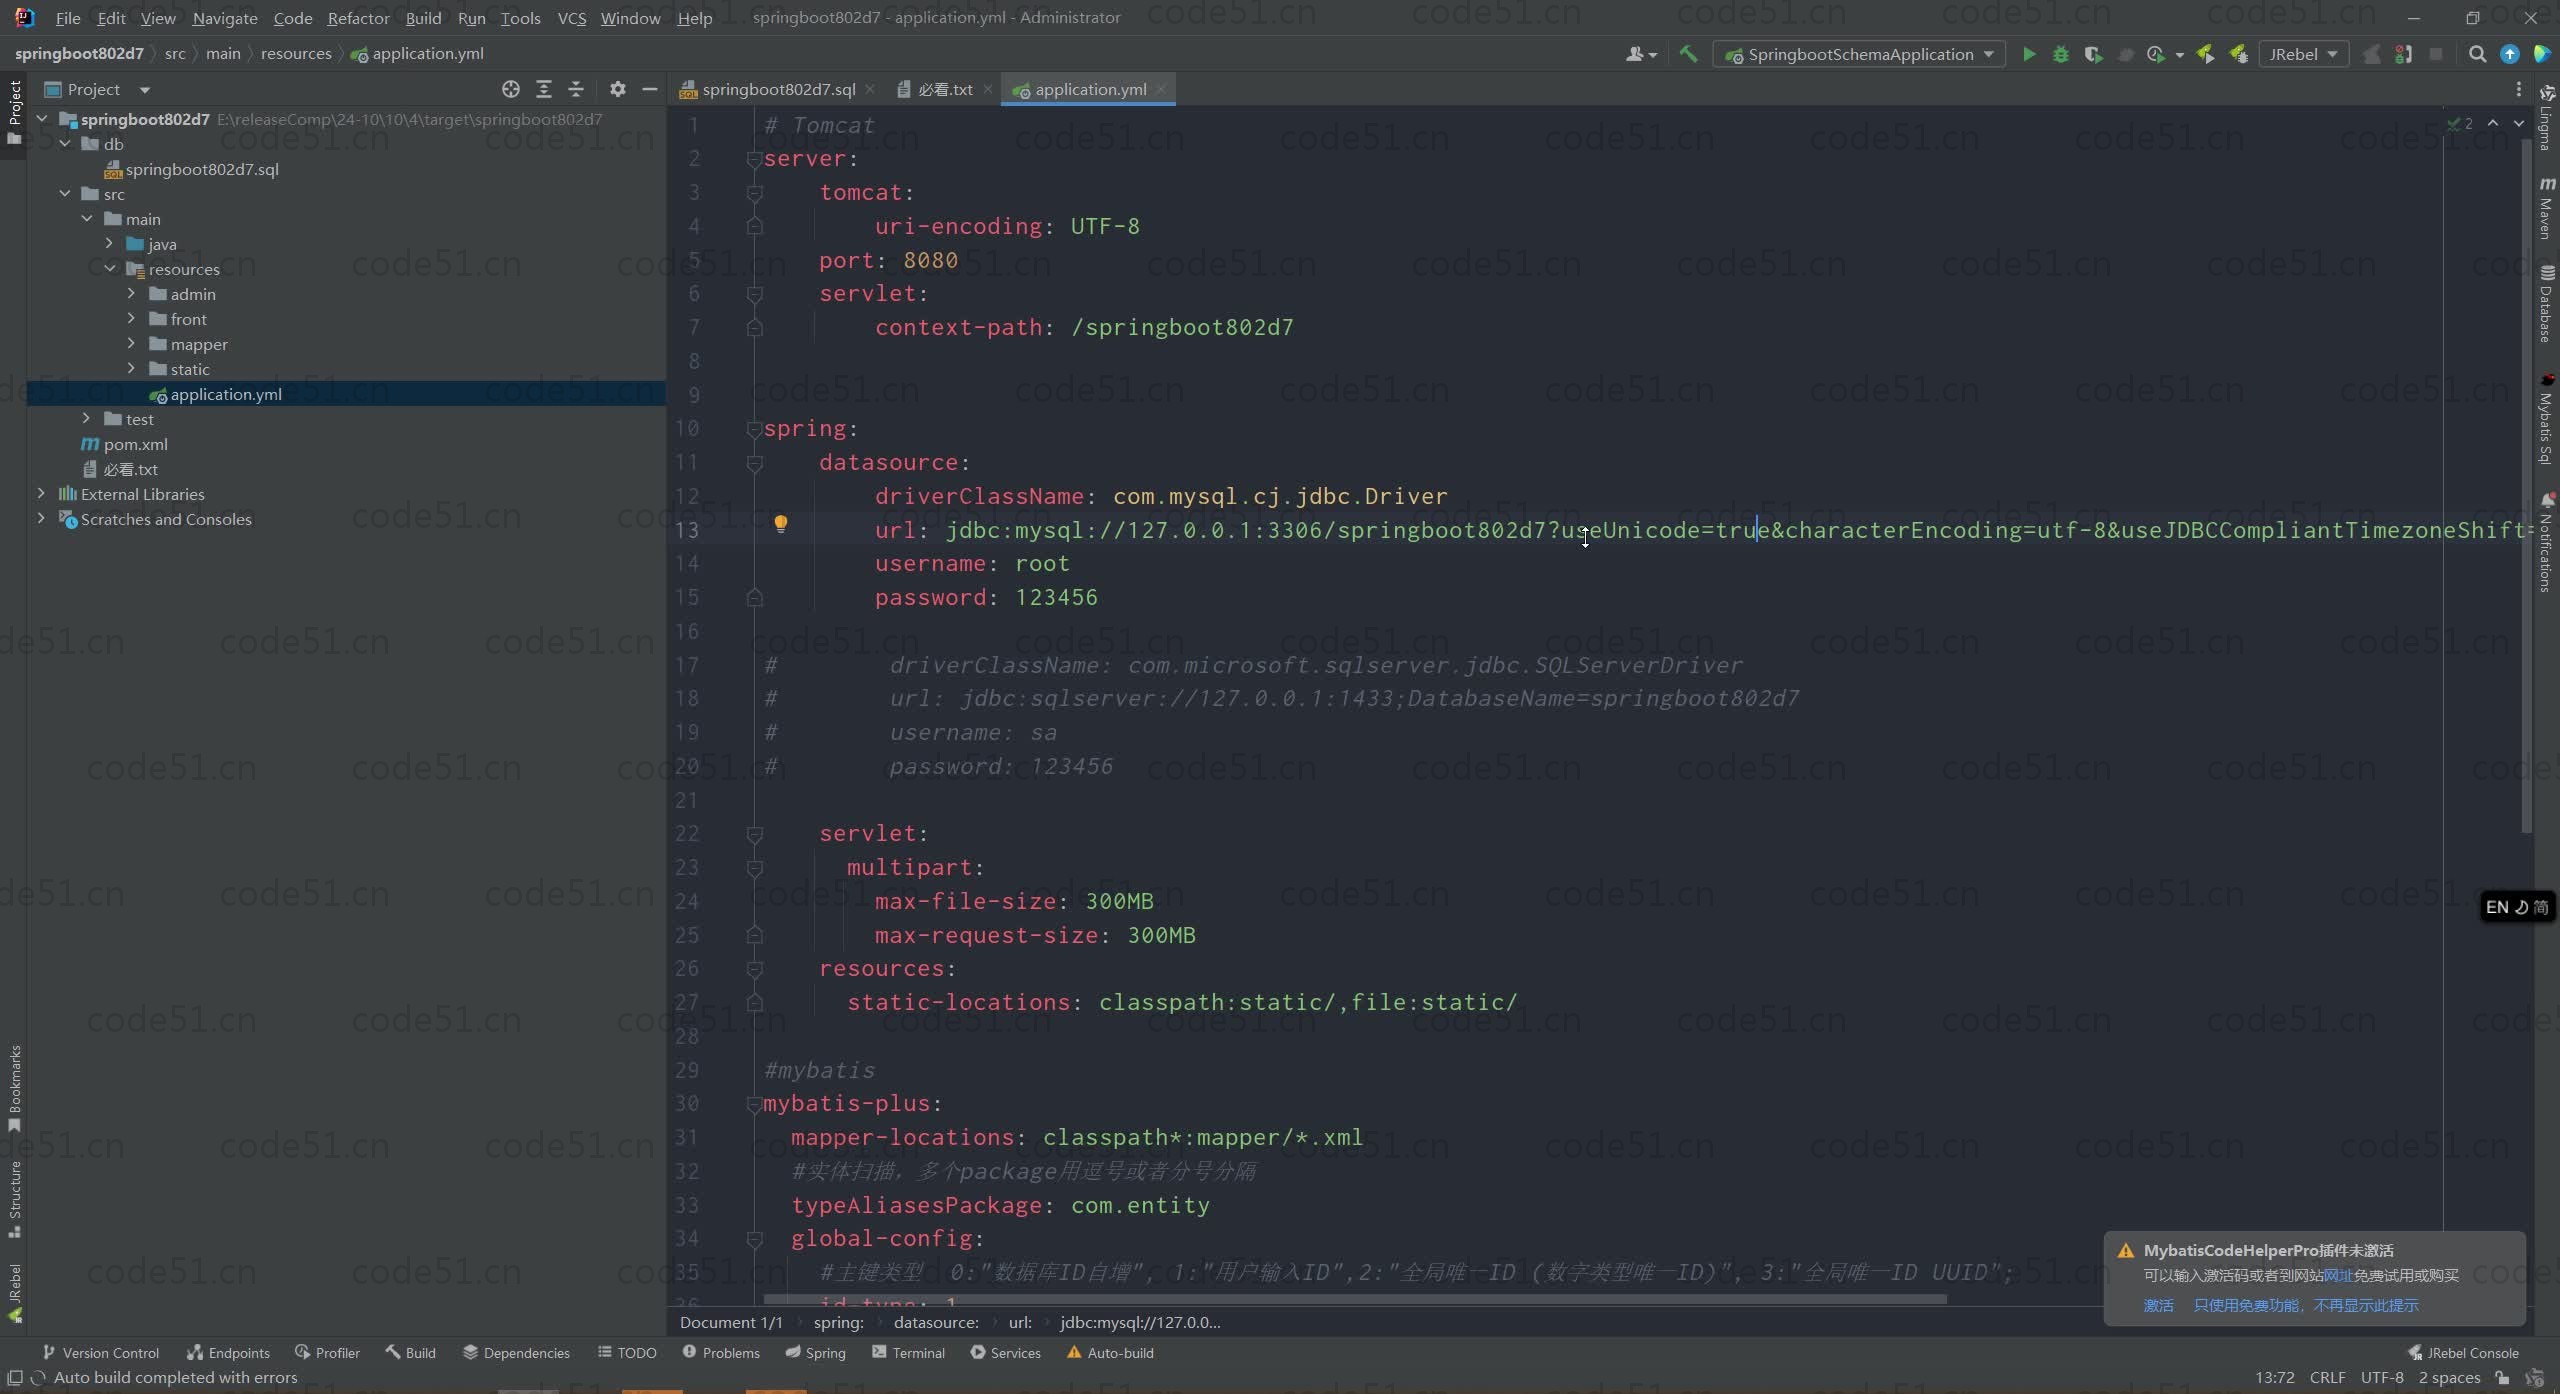This screenshot has height=1394, width=2560.
Task: Click the yellow intention lightbulb on line 13
Action: (781, 523)
